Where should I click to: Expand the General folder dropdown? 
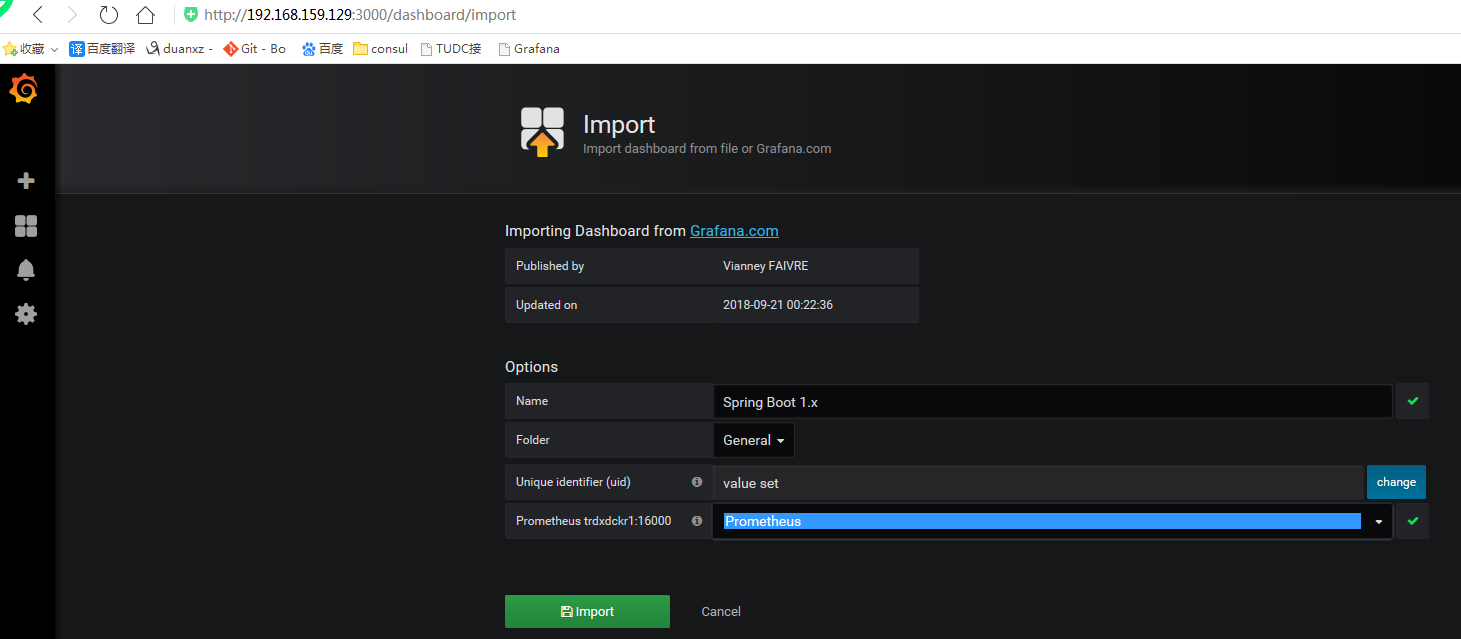tap(754, 440)
